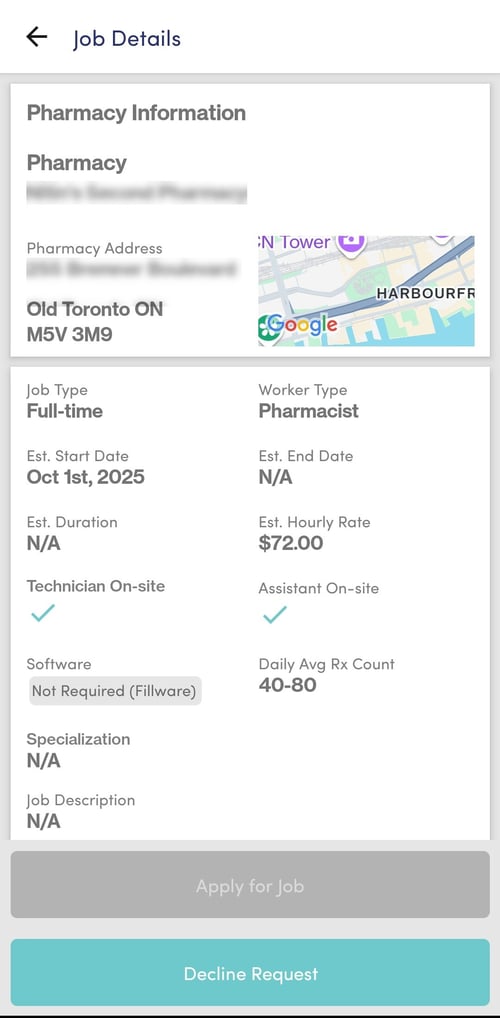The image size is (500, 1018).
Task: Tap the blurred pharmacy address line
Action: click(x=132, y=269)
